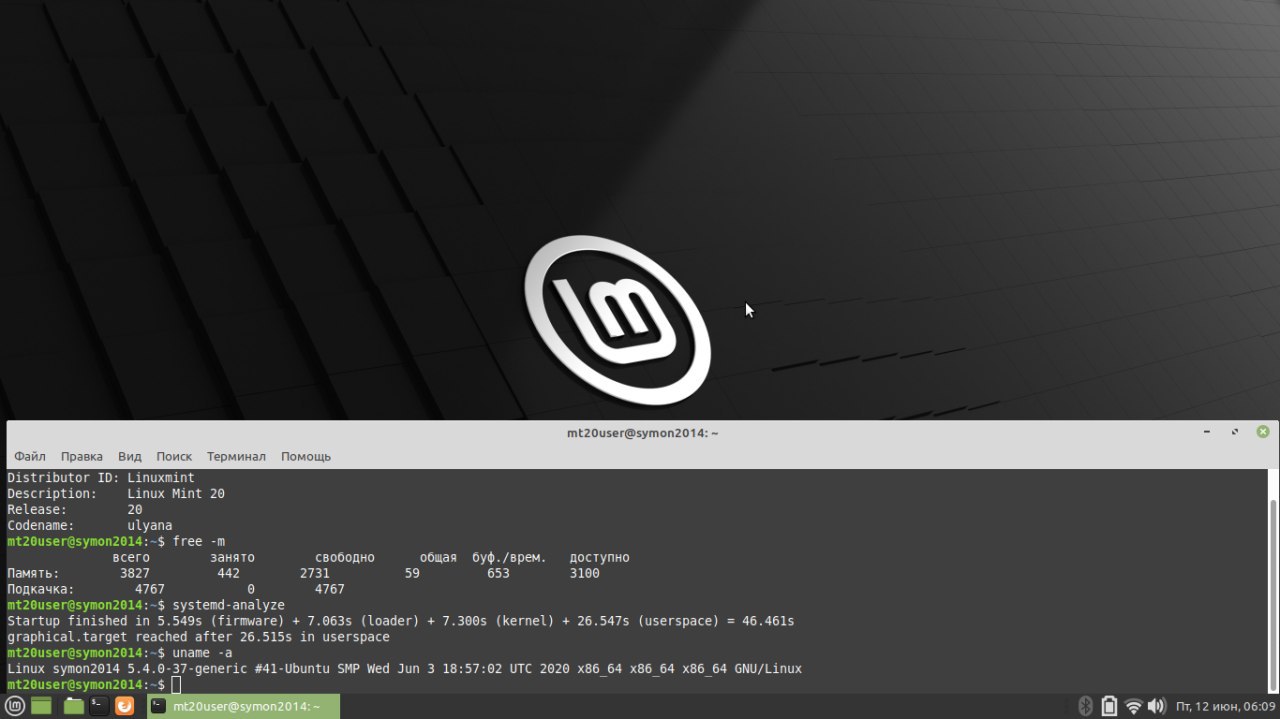
Task: Click the 'Память:' memory row label
Action: coord(33,573)
